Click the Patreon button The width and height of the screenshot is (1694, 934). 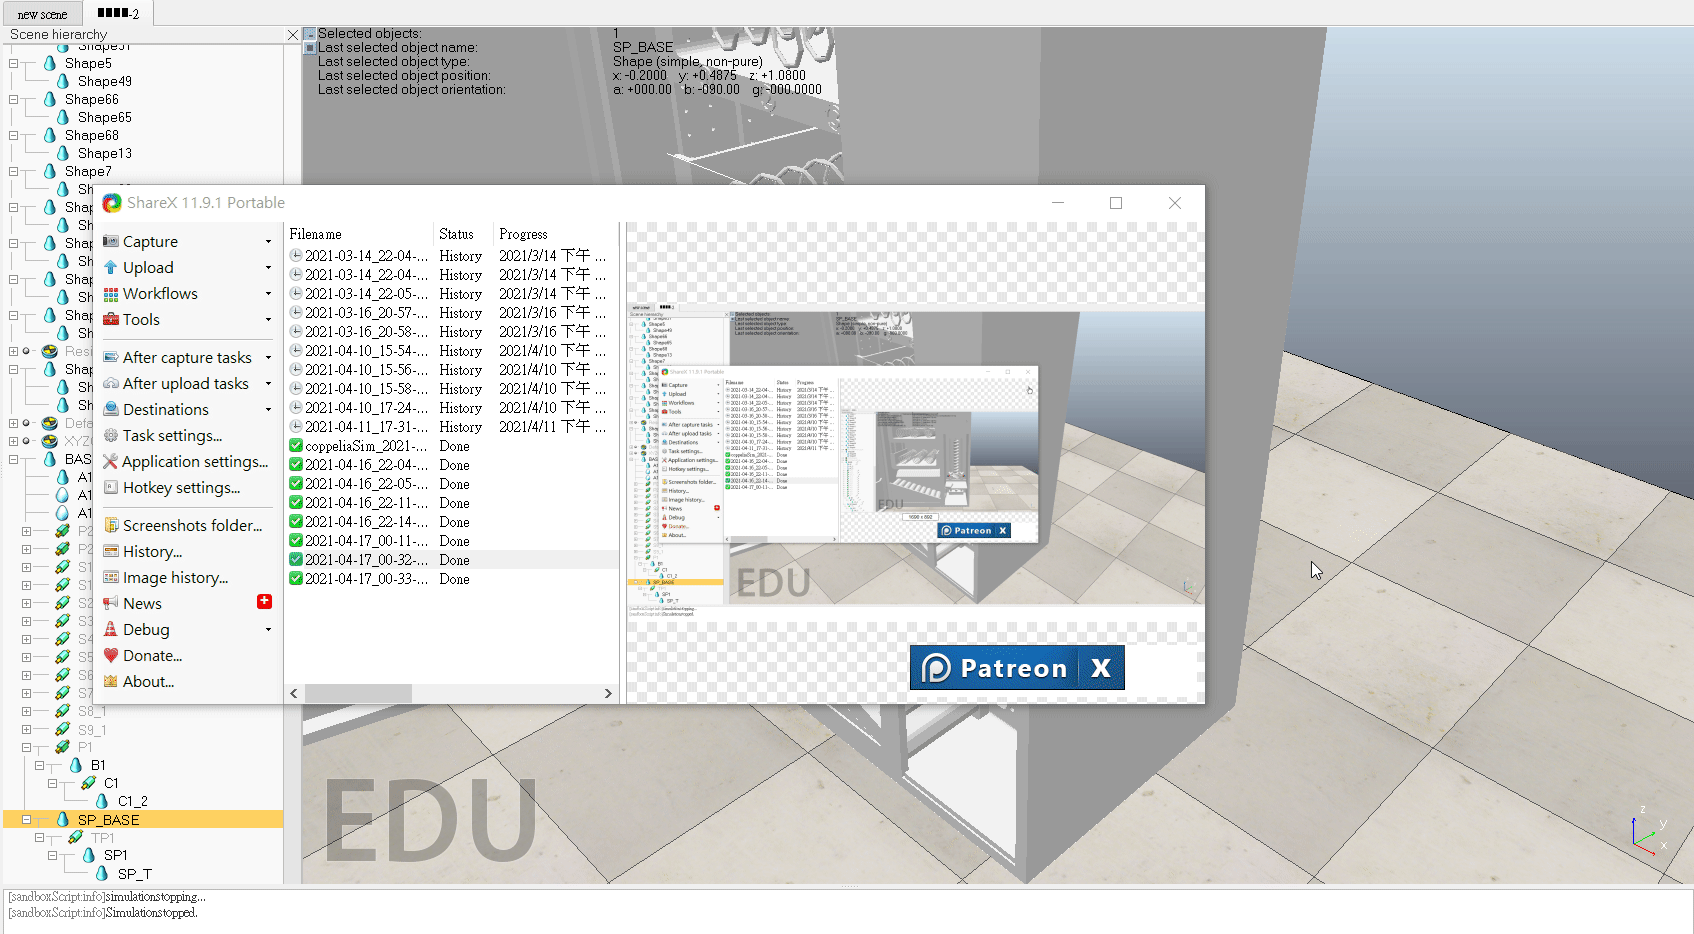[x=995, y=668]
